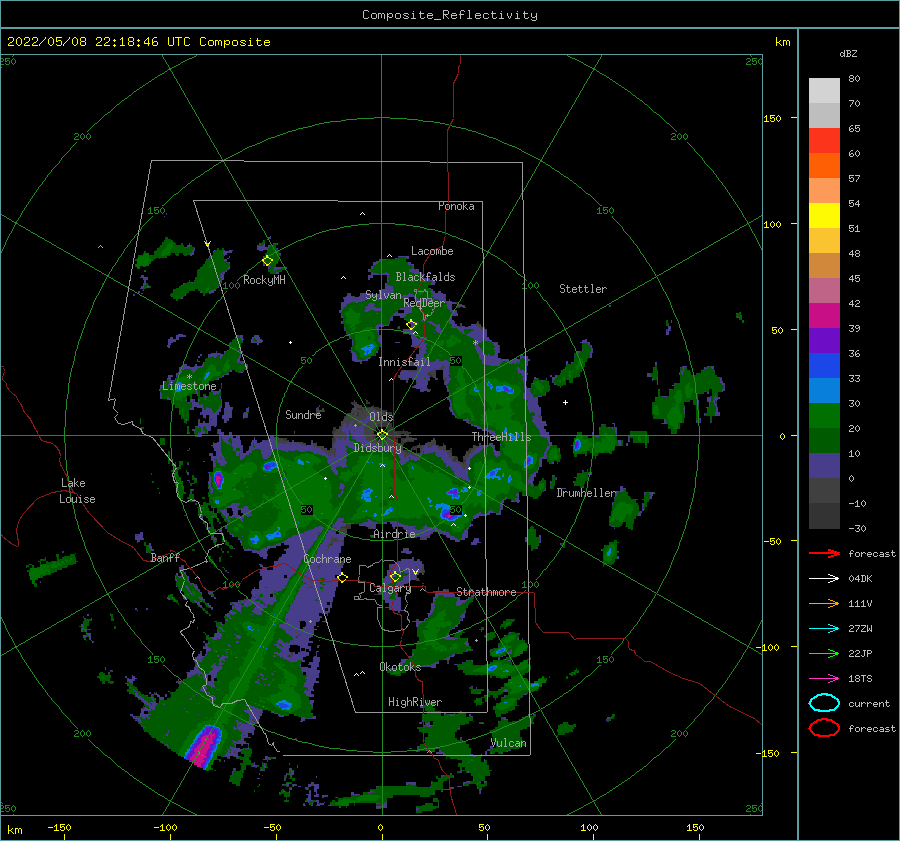
Task: Click the red forecast ellipse legend icon
Action: click(x=824, y=728)
